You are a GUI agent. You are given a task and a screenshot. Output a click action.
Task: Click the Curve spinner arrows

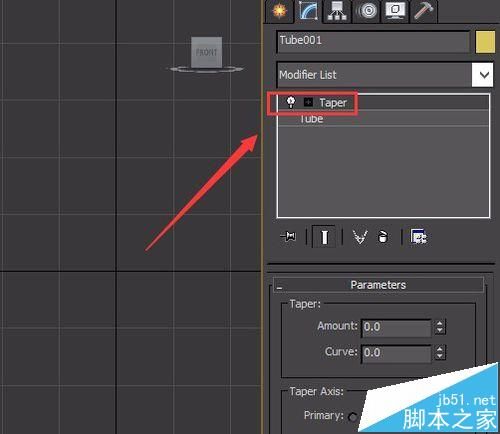point(440,353)
